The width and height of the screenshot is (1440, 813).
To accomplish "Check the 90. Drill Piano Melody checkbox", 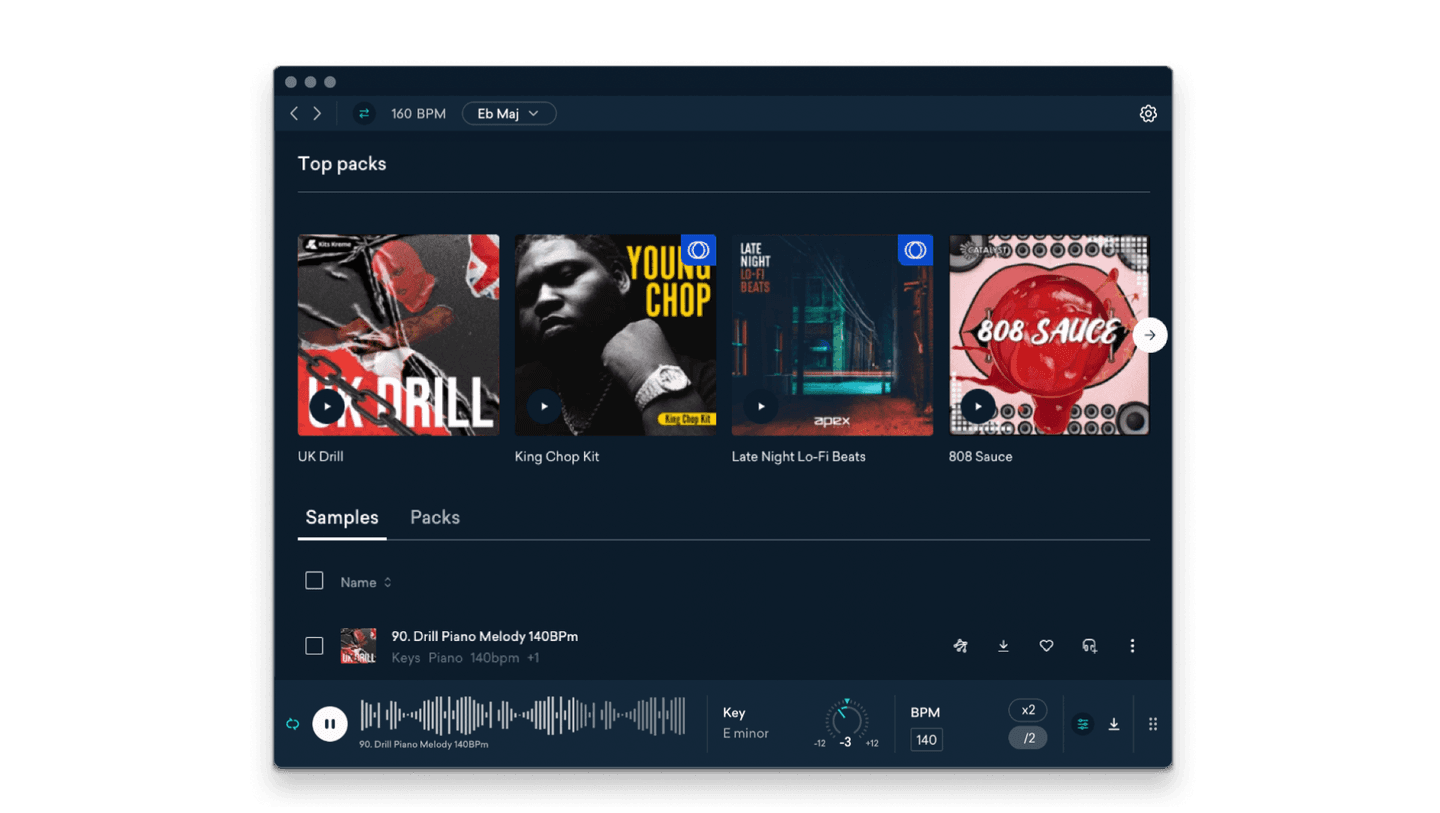I will (x=314, y=646).
